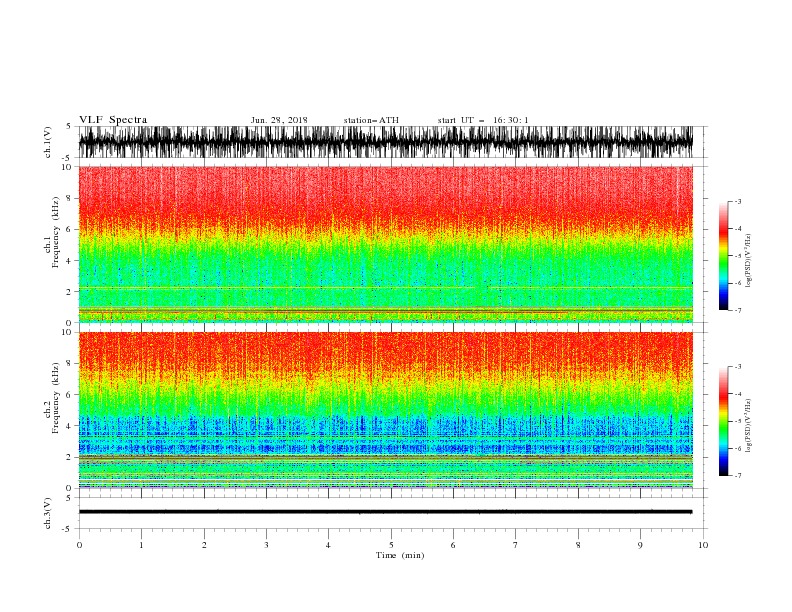Click the "-7" tick on ch.2 color bar
792x612 pixels.
pyautogui.click(x=737, y=475)
